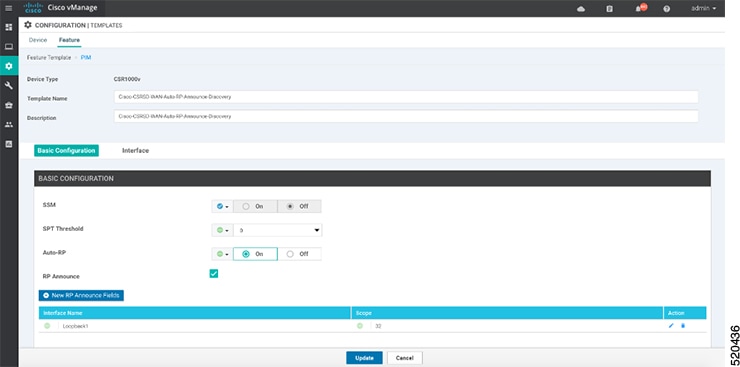This screenshot has height=367, width=740.
Task: Click the green status icon beside Loopback1
Action: click(47, 326)
